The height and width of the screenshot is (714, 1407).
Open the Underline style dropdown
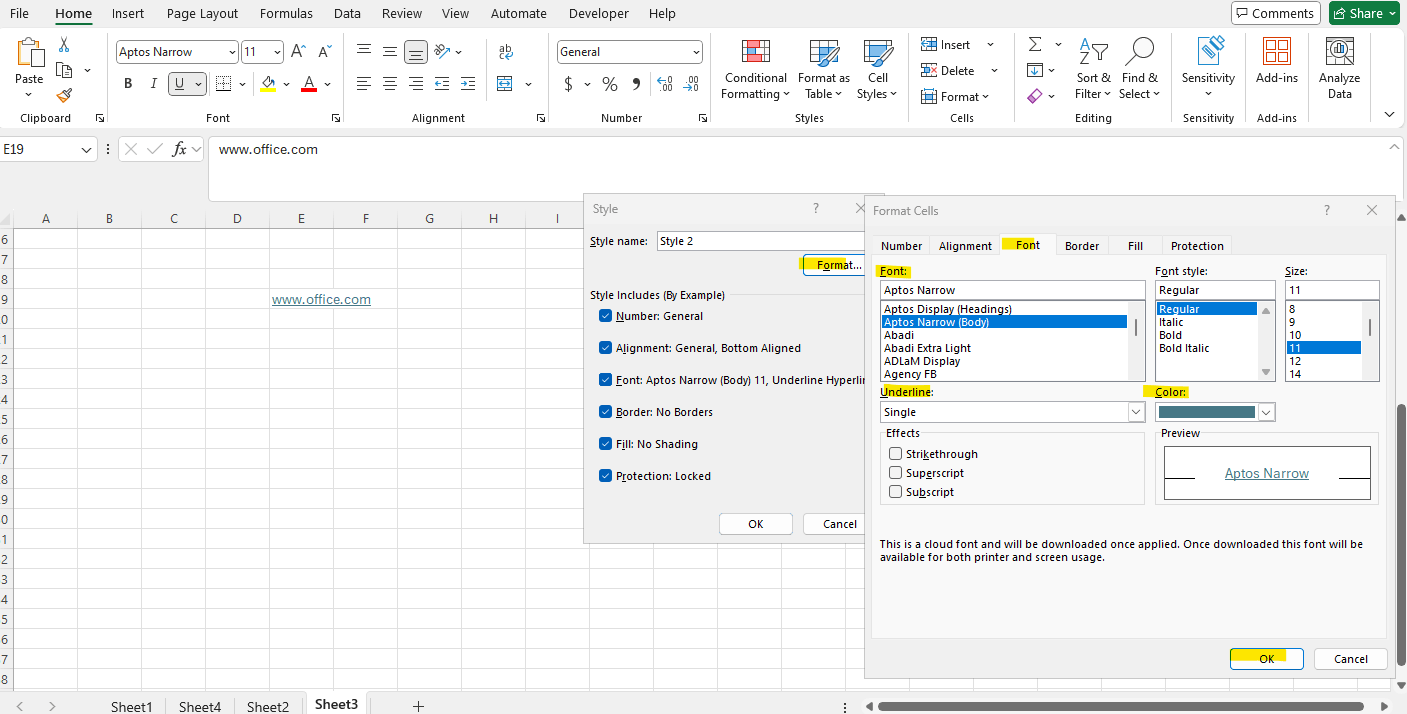point(1135,411)
